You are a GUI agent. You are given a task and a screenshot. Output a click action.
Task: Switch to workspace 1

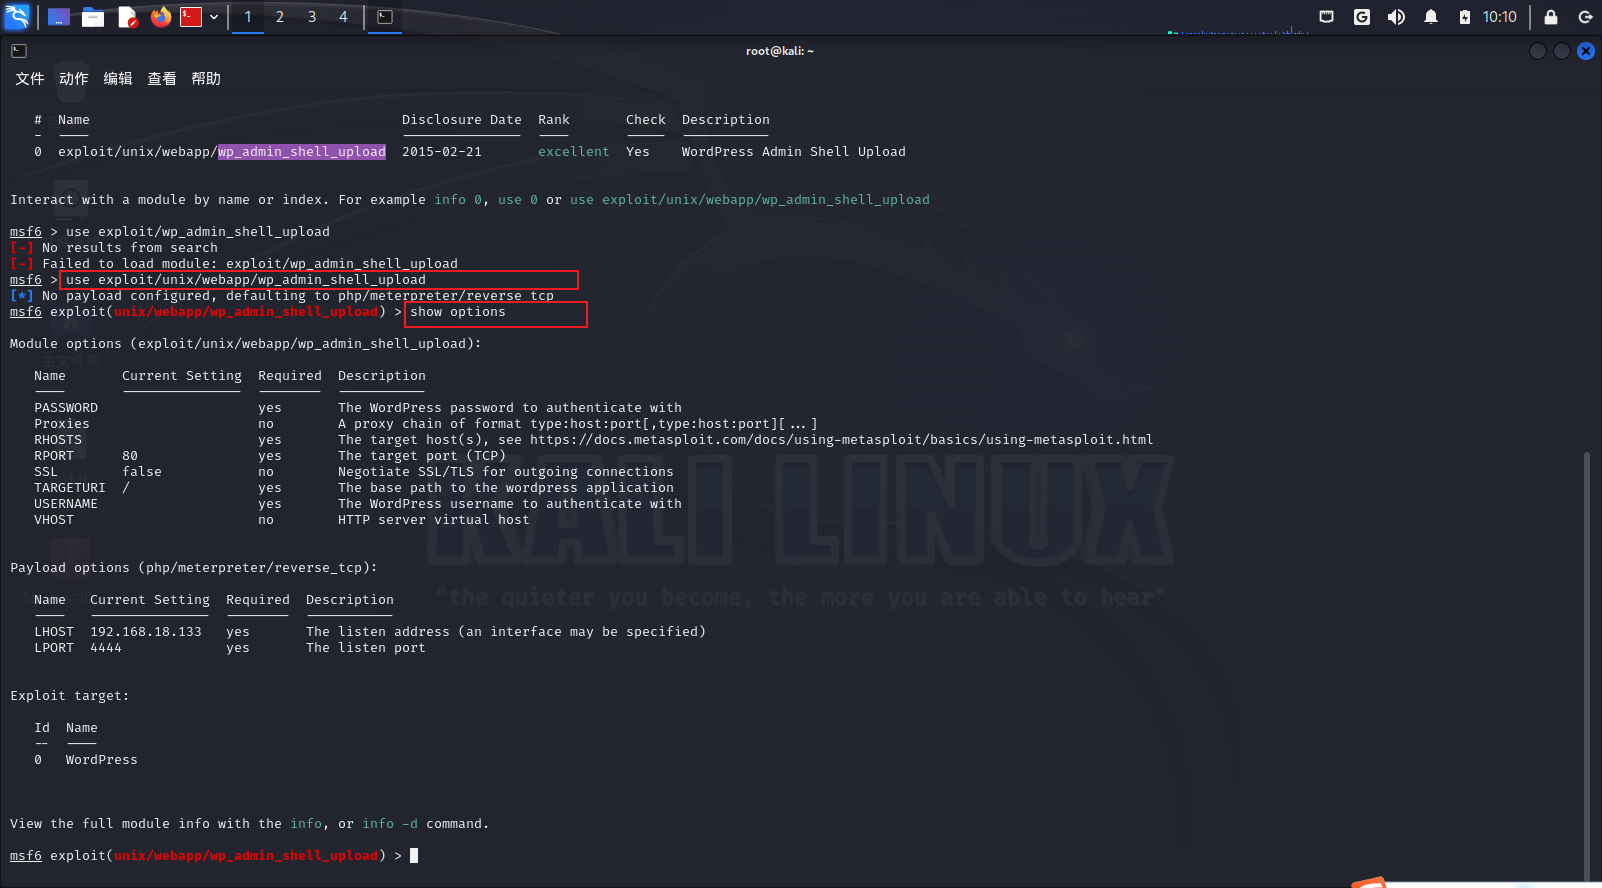248,17
